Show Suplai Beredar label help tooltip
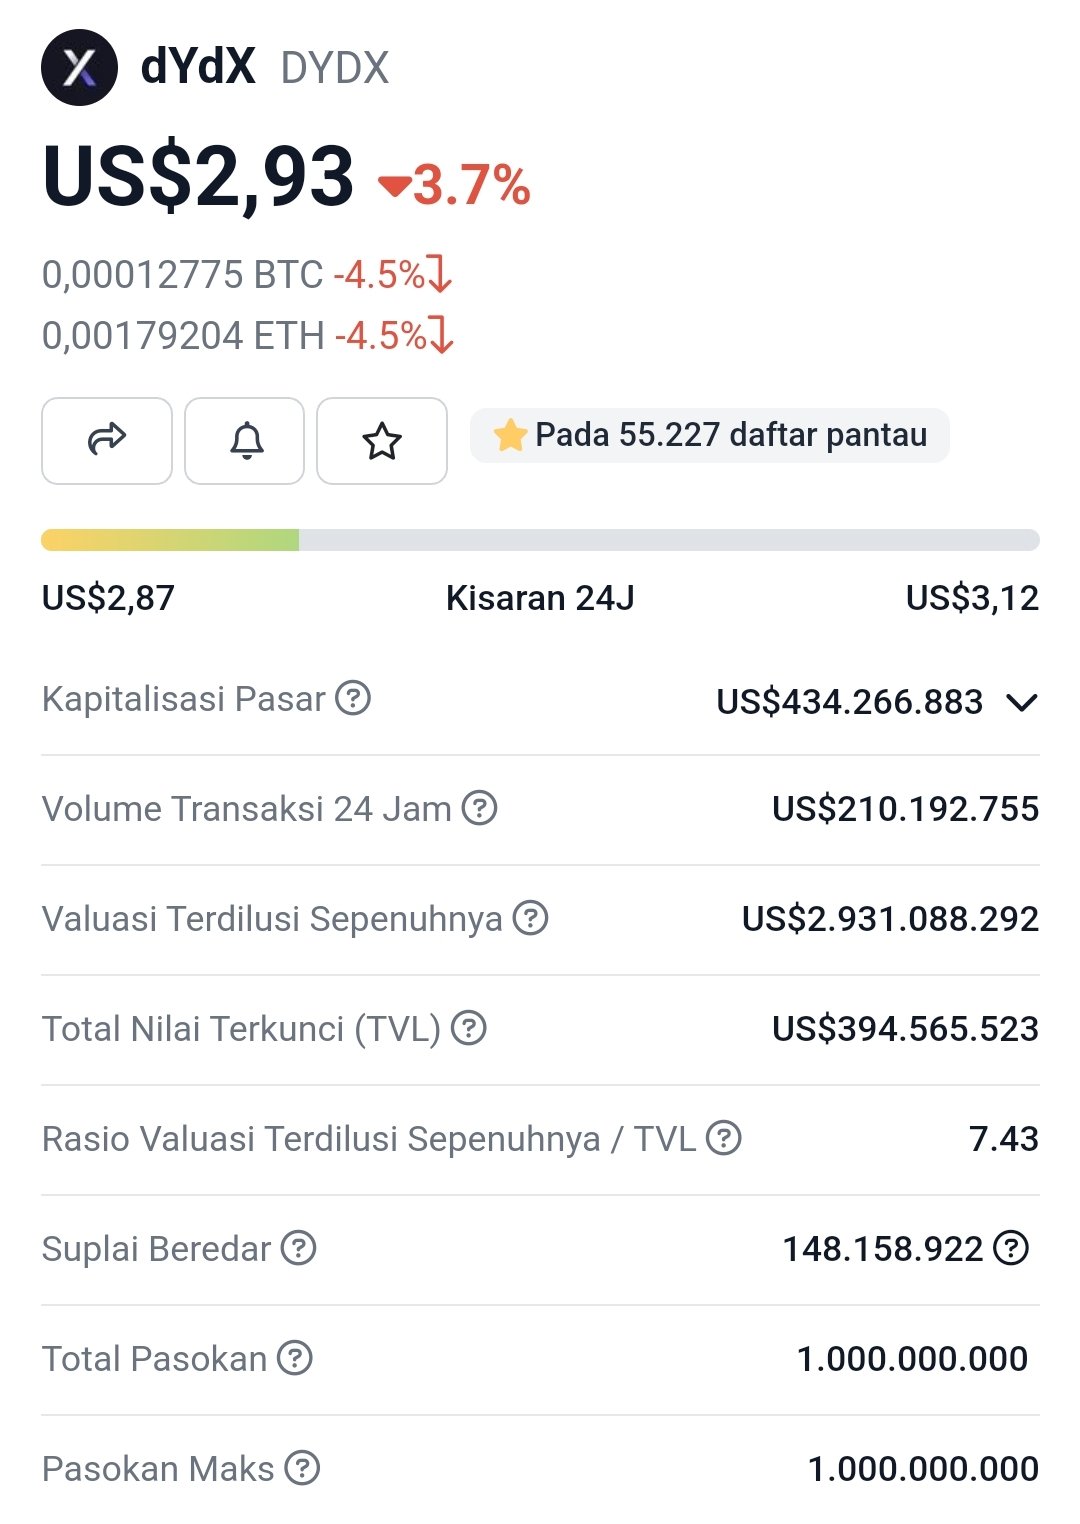Viewport: 1080px width, 1524px height. coord(298,1248)
